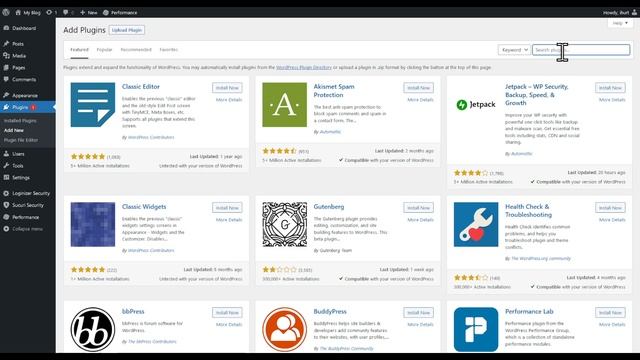
Task: Open the Howdy user account menu
Action: (x=620, y=13)
